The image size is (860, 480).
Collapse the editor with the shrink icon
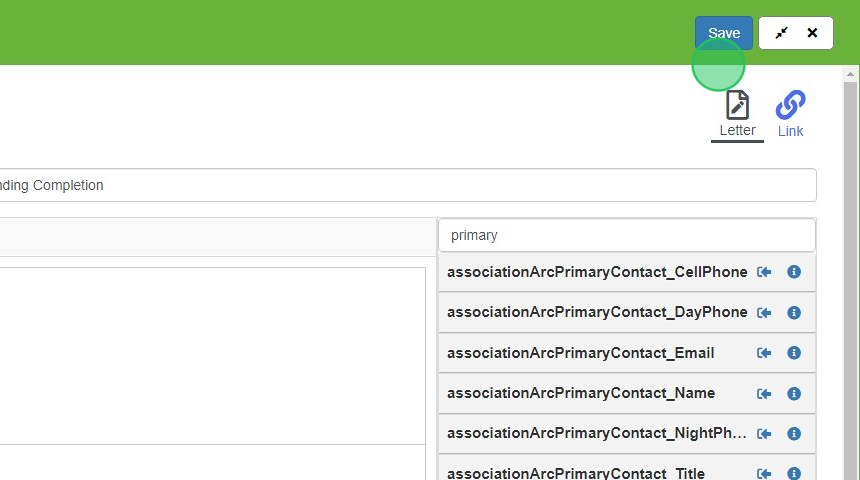click(x=781, y=33)
